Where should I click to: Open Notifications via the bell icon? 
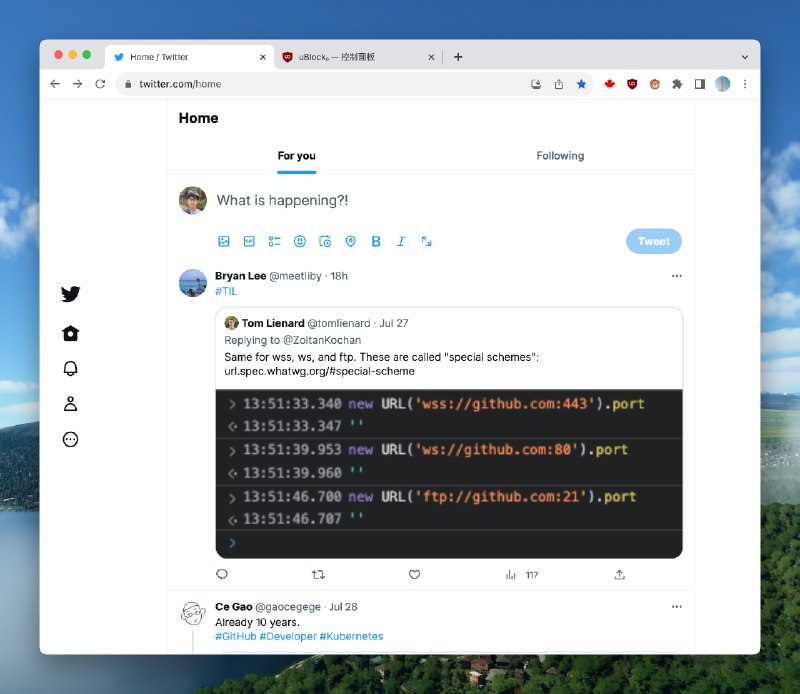click(x=70, y=369)
